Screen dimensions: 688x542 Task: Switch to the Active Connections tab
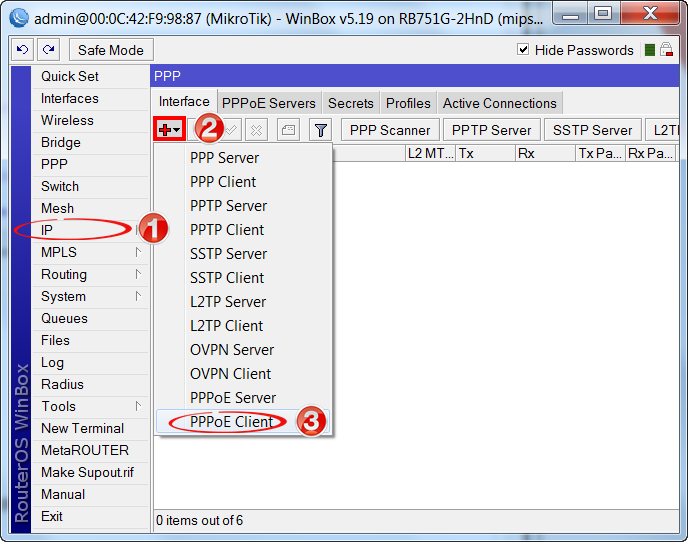tap(499, 103)
